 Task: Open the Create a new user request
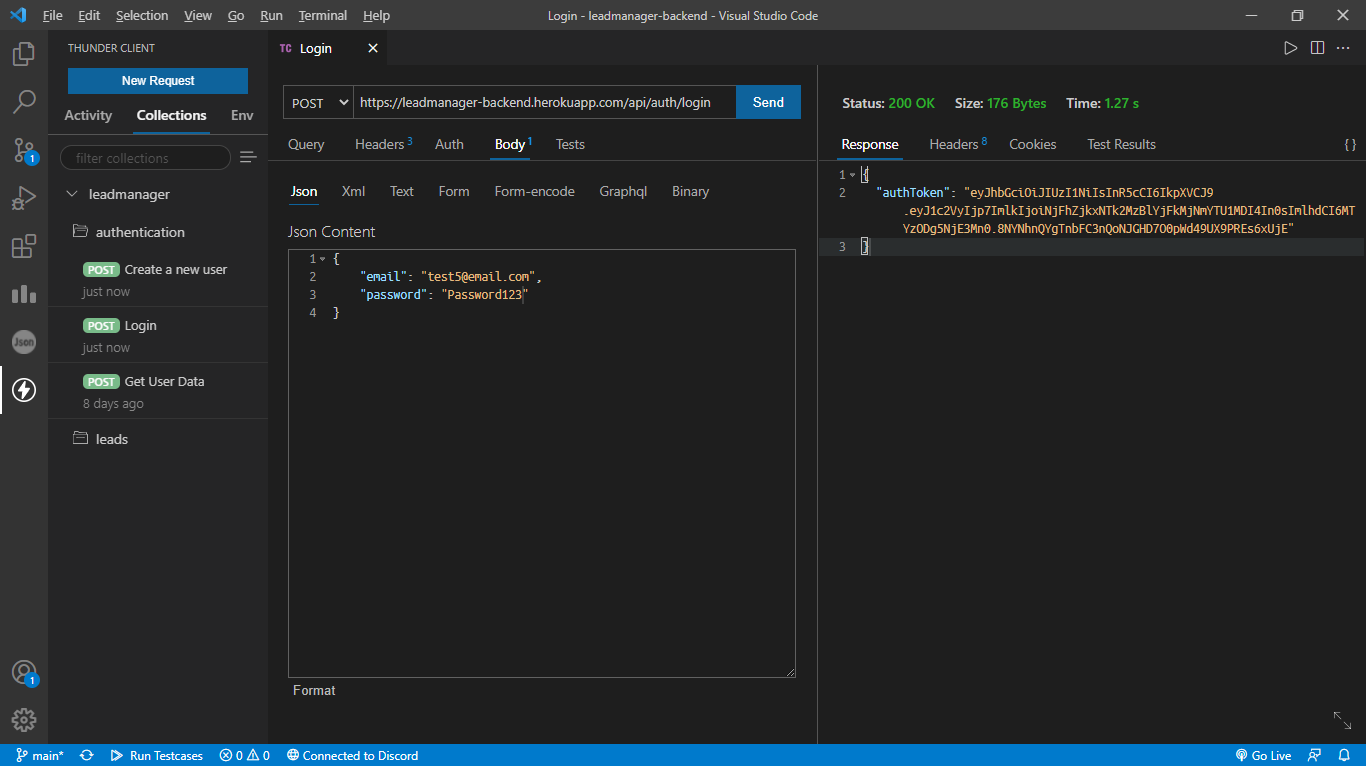tap(158, 279)
